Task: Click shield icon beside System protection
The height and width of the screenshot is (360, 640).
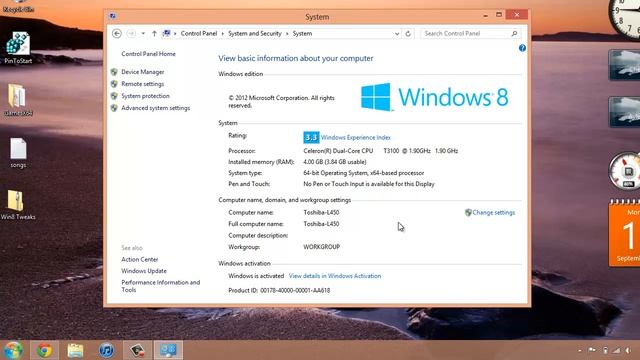Action: click(x=114, y=96)
